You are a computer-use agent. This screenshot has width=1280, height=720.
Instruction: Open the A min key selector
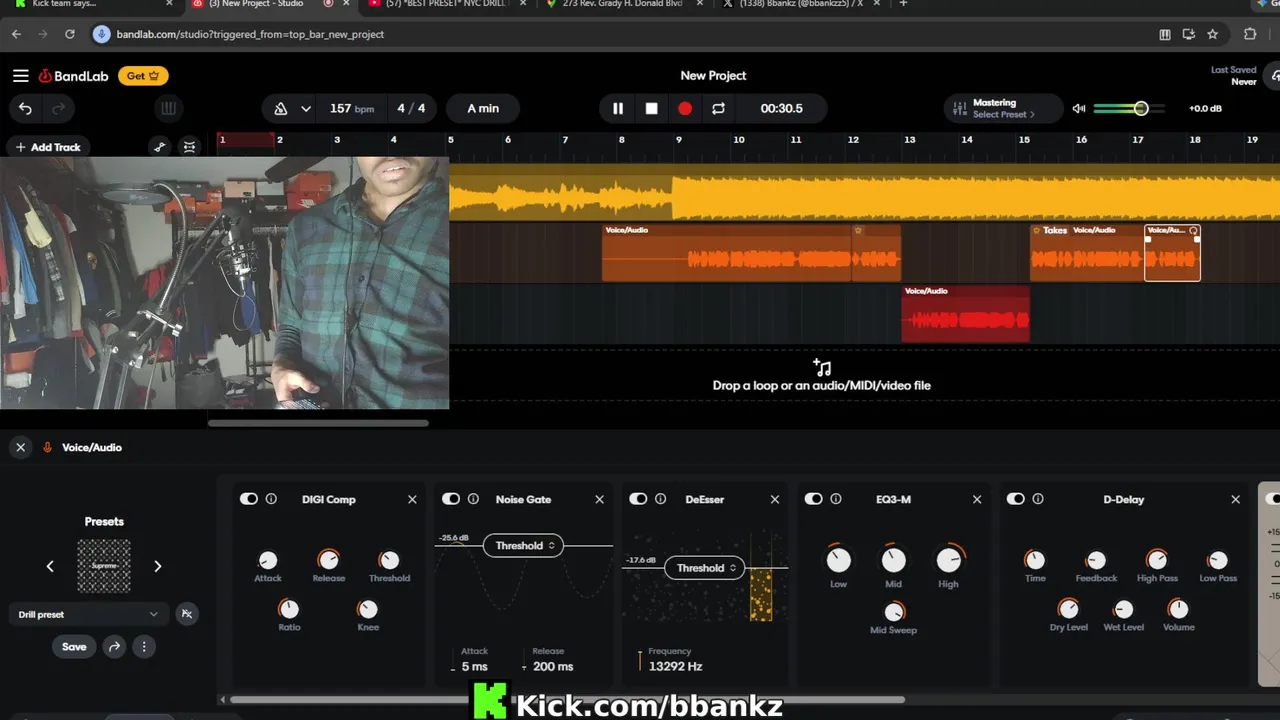[x=483, y=108]
